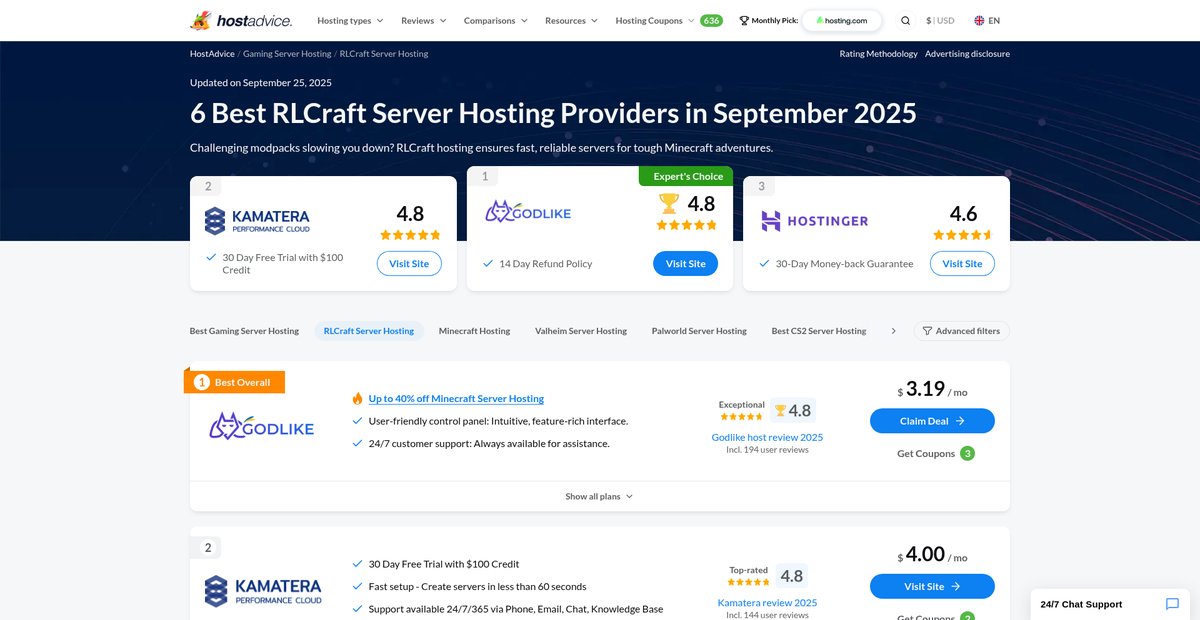Viewport: 1200px width, 620px height.
Task: Click the Kamatera logo in top card
Action: pos(257,221)
